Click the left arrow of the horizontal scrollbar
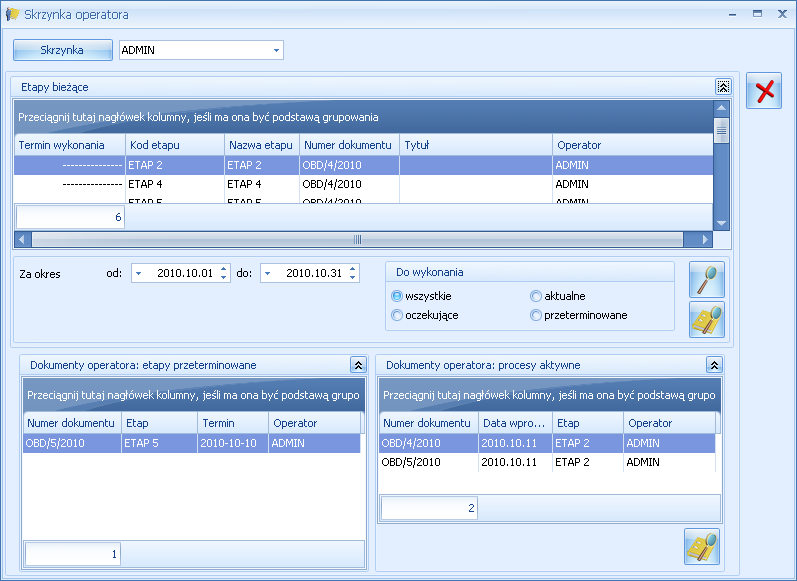This screenshot has width=797, height=581. tap(22, 239)
